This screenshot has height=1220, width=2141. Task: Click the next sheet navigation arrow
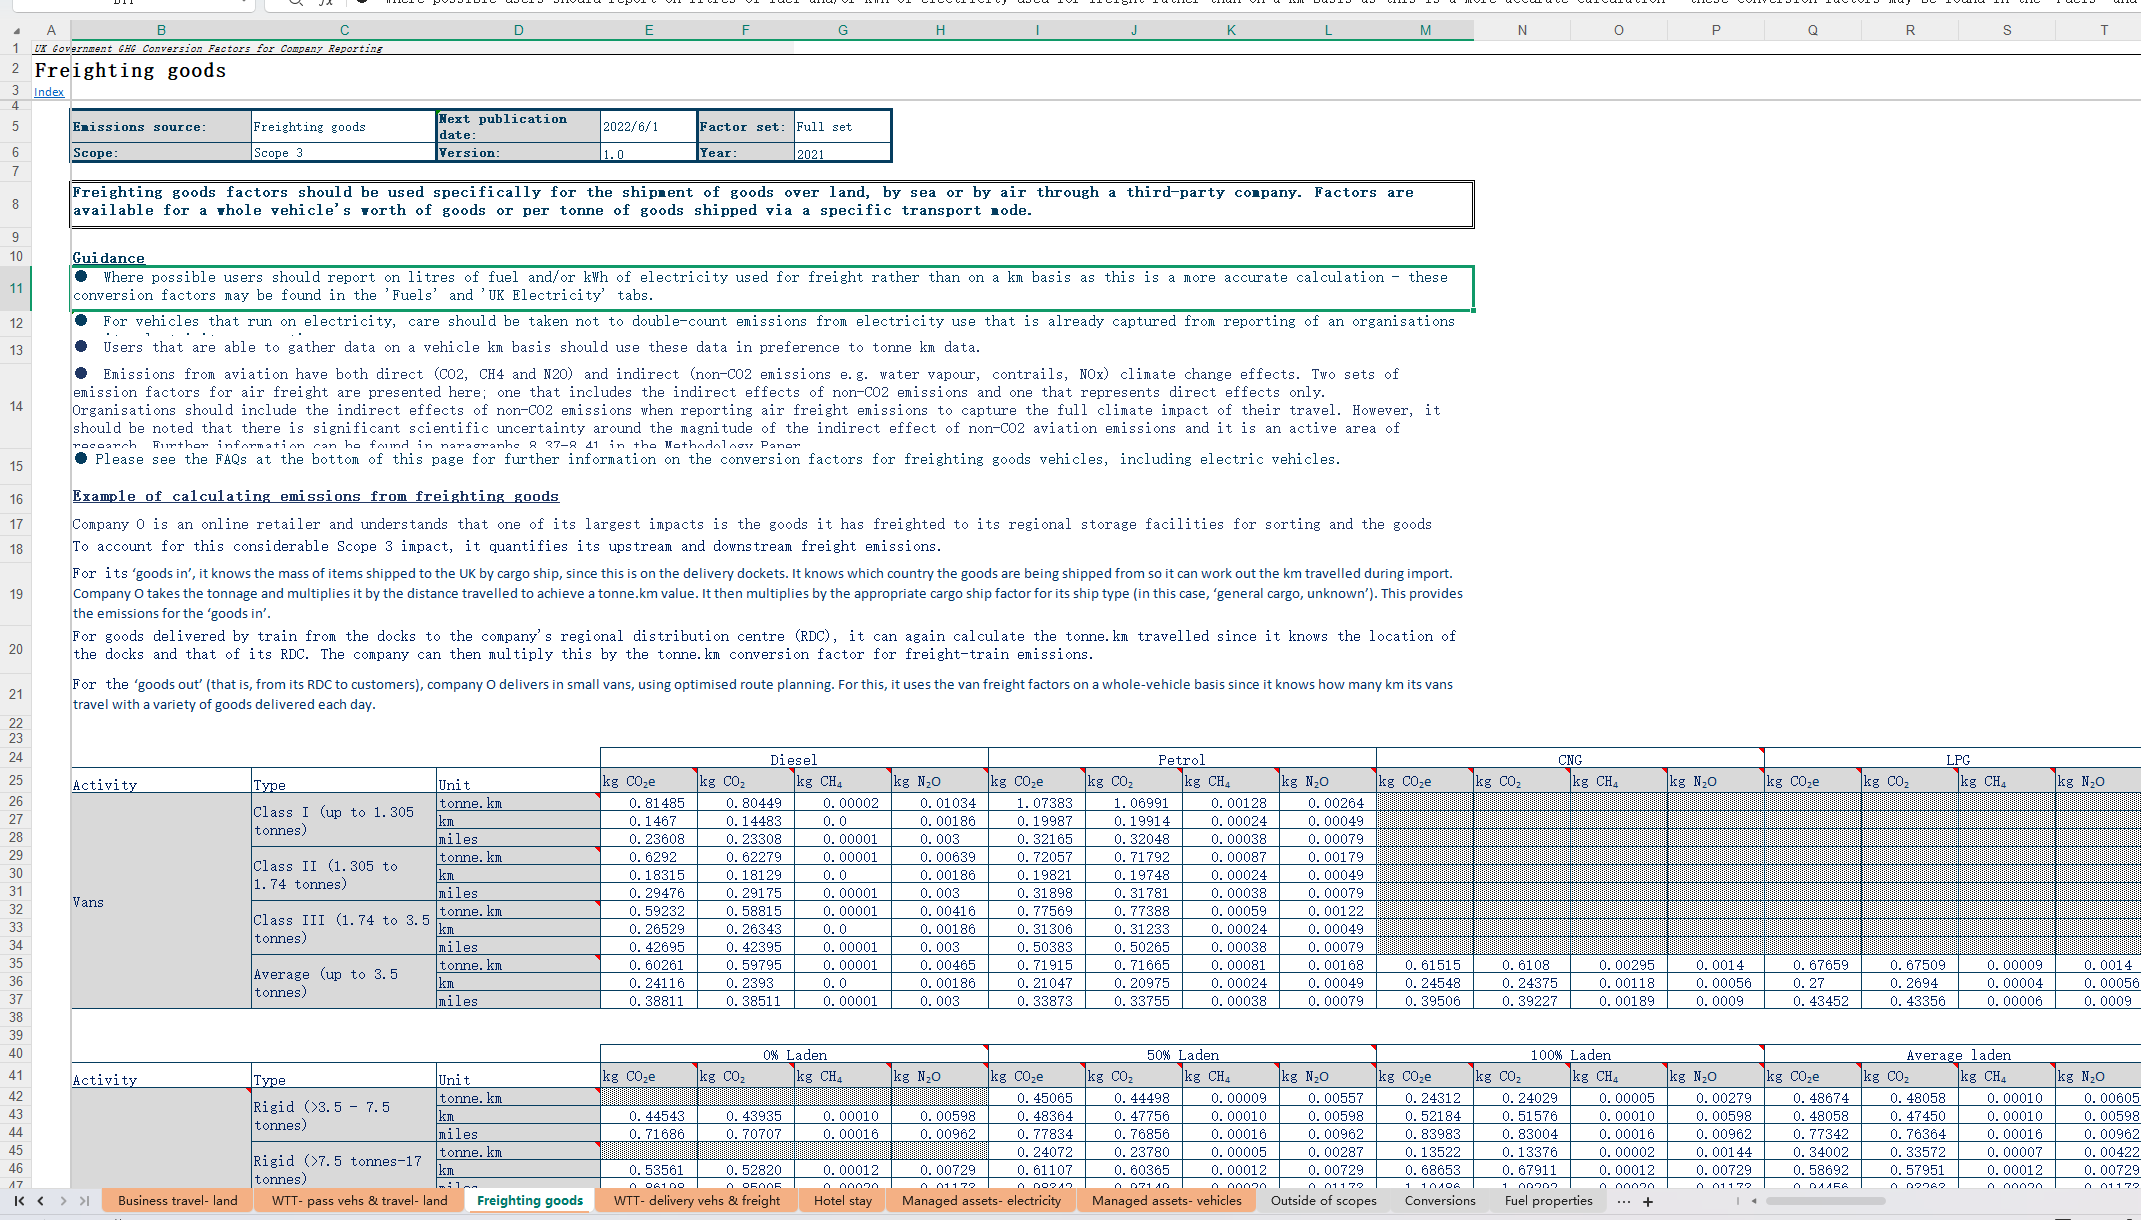pos(63,1201)
